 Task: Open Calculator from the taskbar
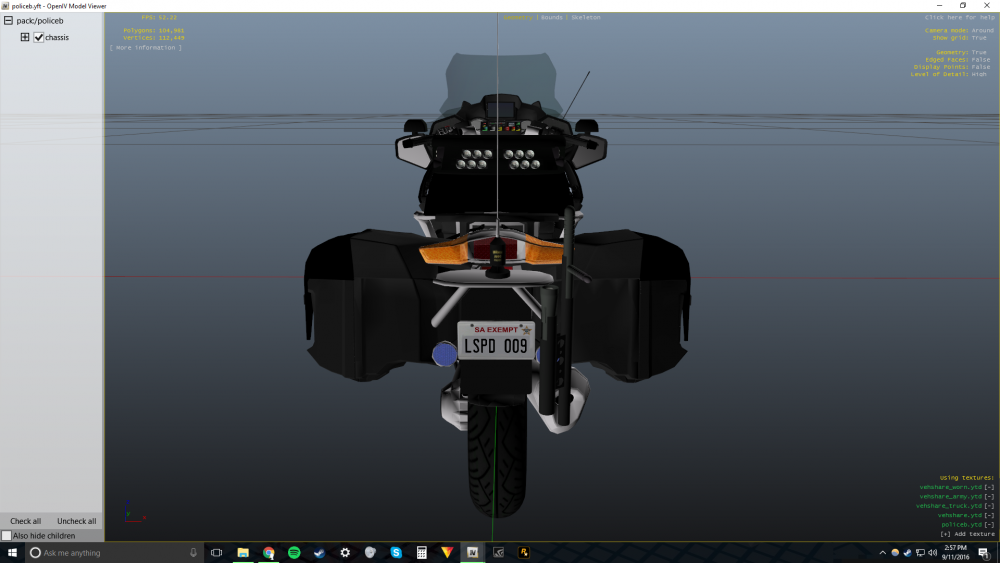coord(422,553)
